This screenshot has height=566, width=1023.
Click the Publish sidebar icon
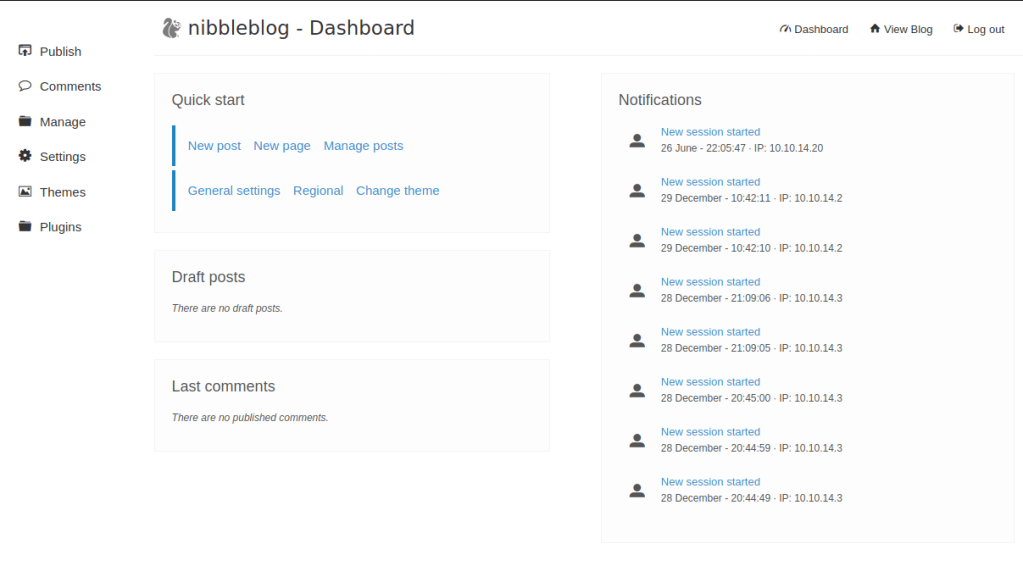click(x=25, y=51)
